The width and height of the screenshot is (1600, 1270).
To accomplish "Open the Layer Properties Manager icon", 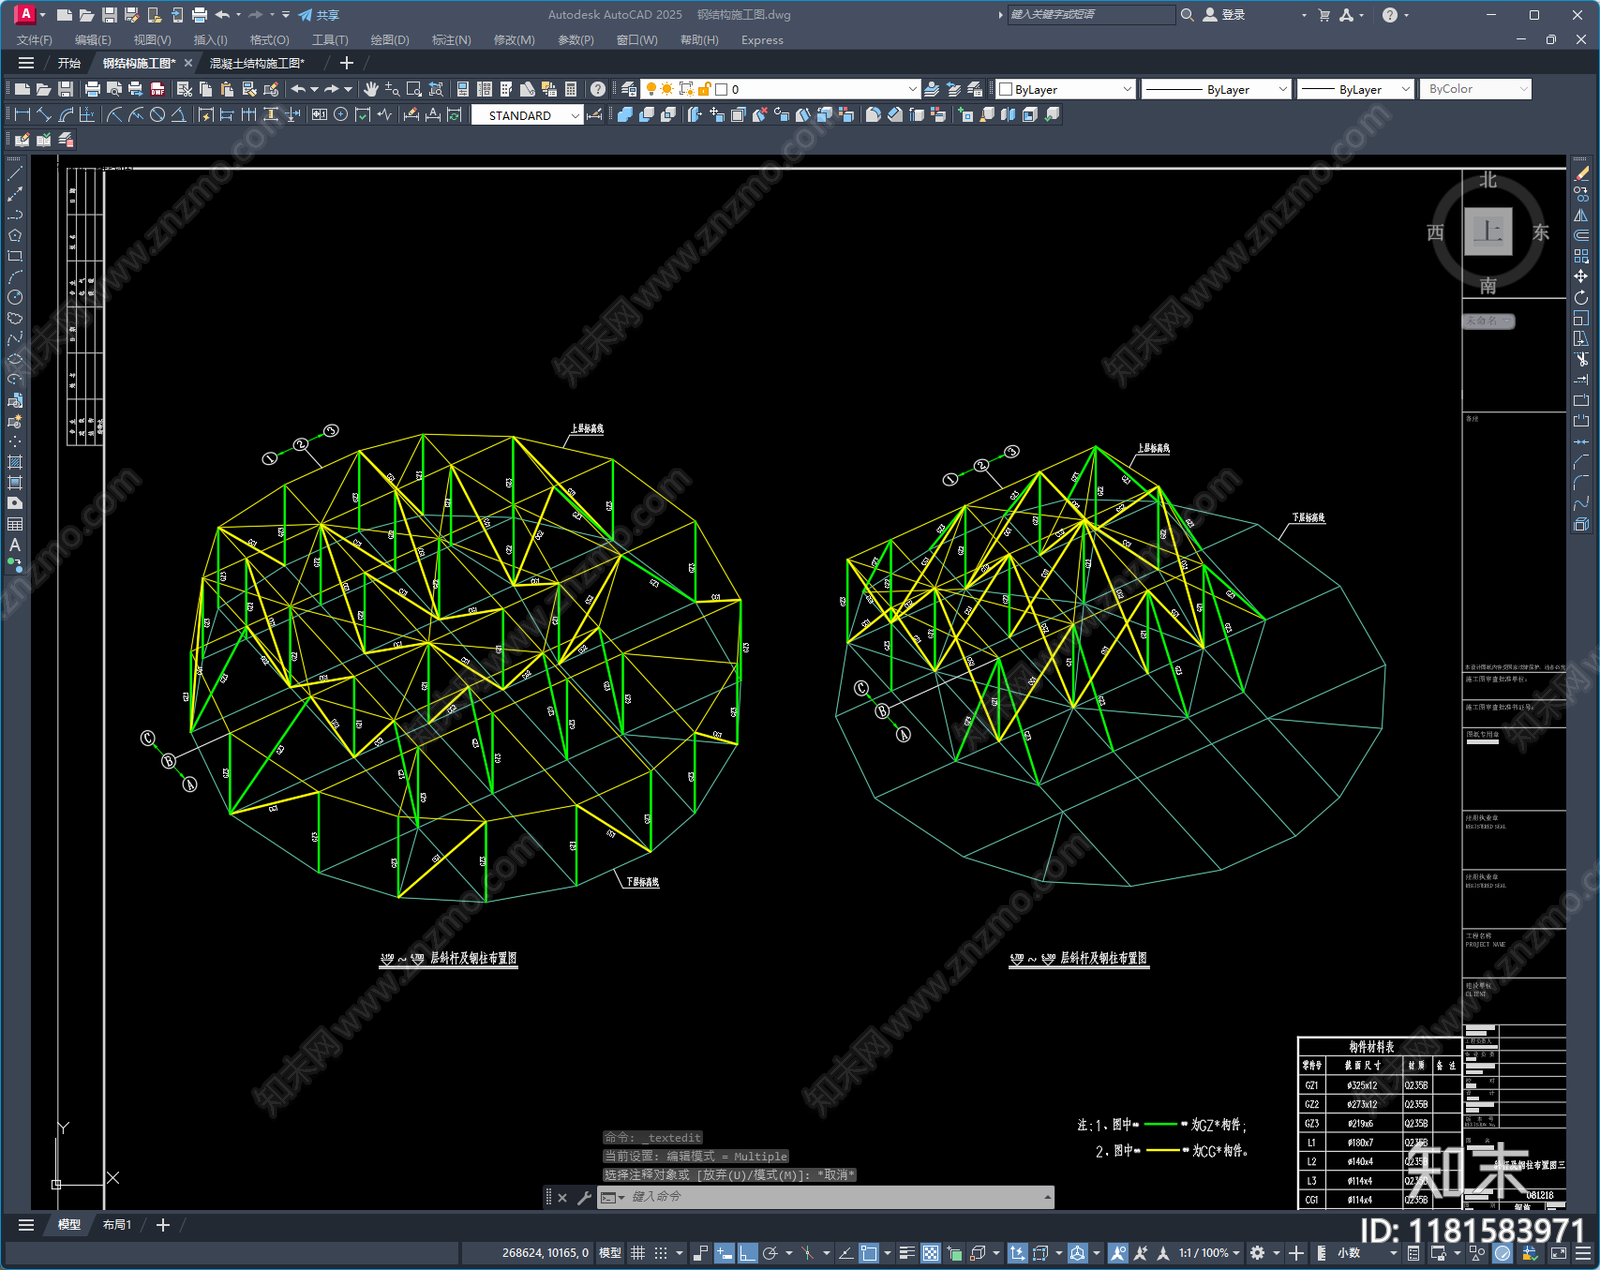I will click(x=628, y=89).
